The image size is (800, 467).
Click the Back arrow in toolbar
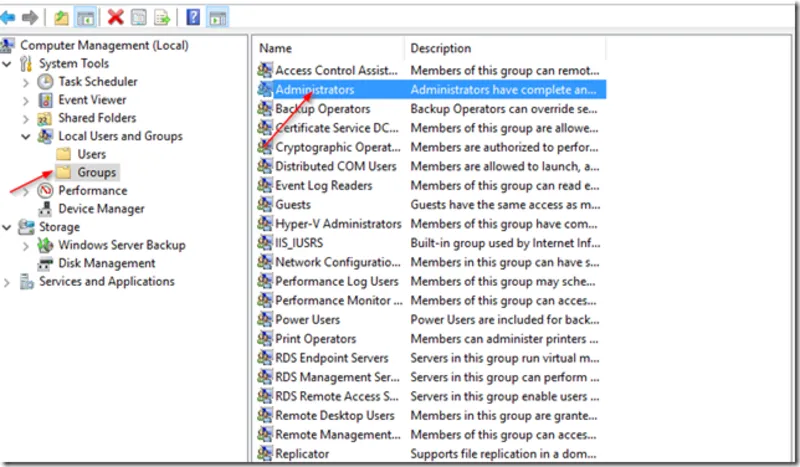coord(9,17)
